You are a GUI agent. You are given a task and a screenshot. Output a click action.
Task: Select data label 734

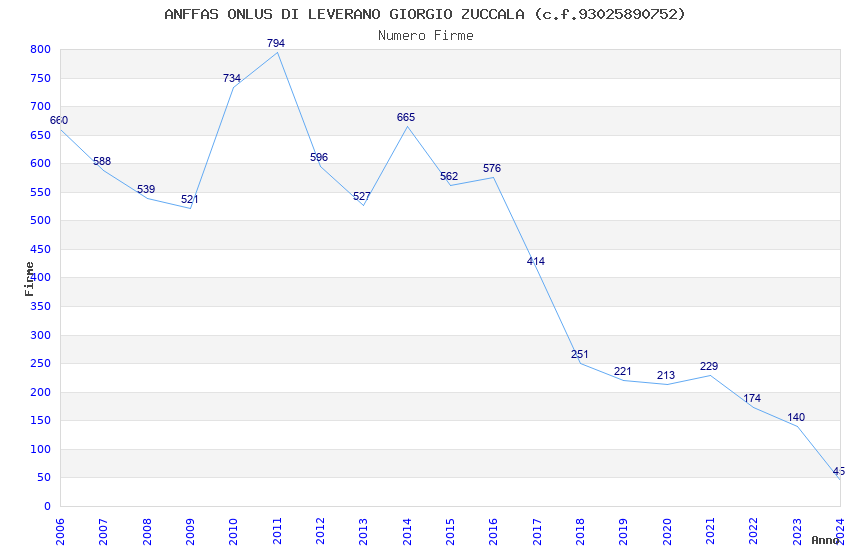click(232, 78)
